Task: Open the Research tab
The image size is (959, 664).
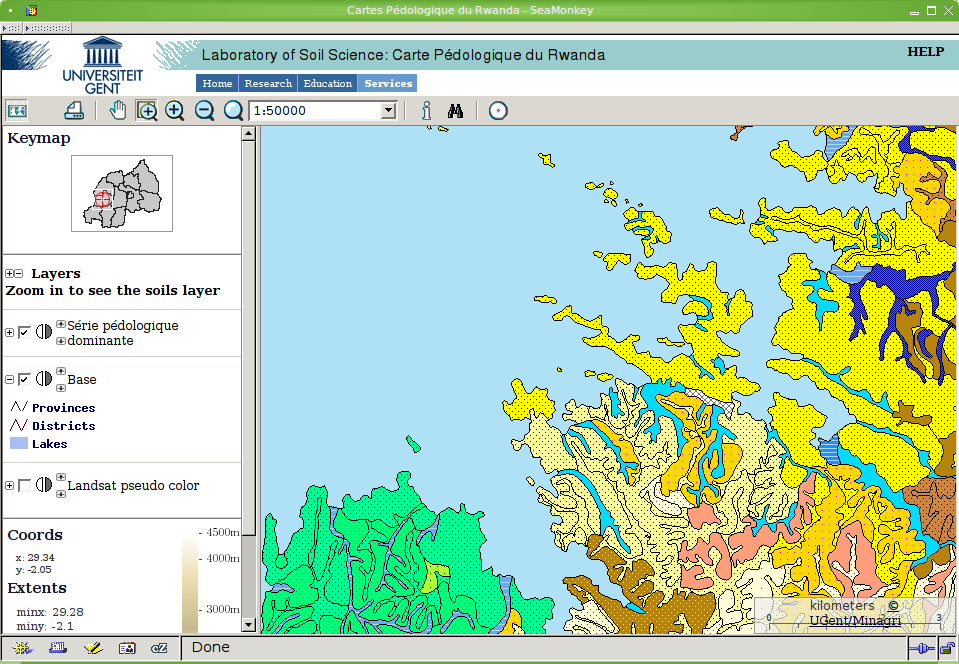Action: point(268,84)
